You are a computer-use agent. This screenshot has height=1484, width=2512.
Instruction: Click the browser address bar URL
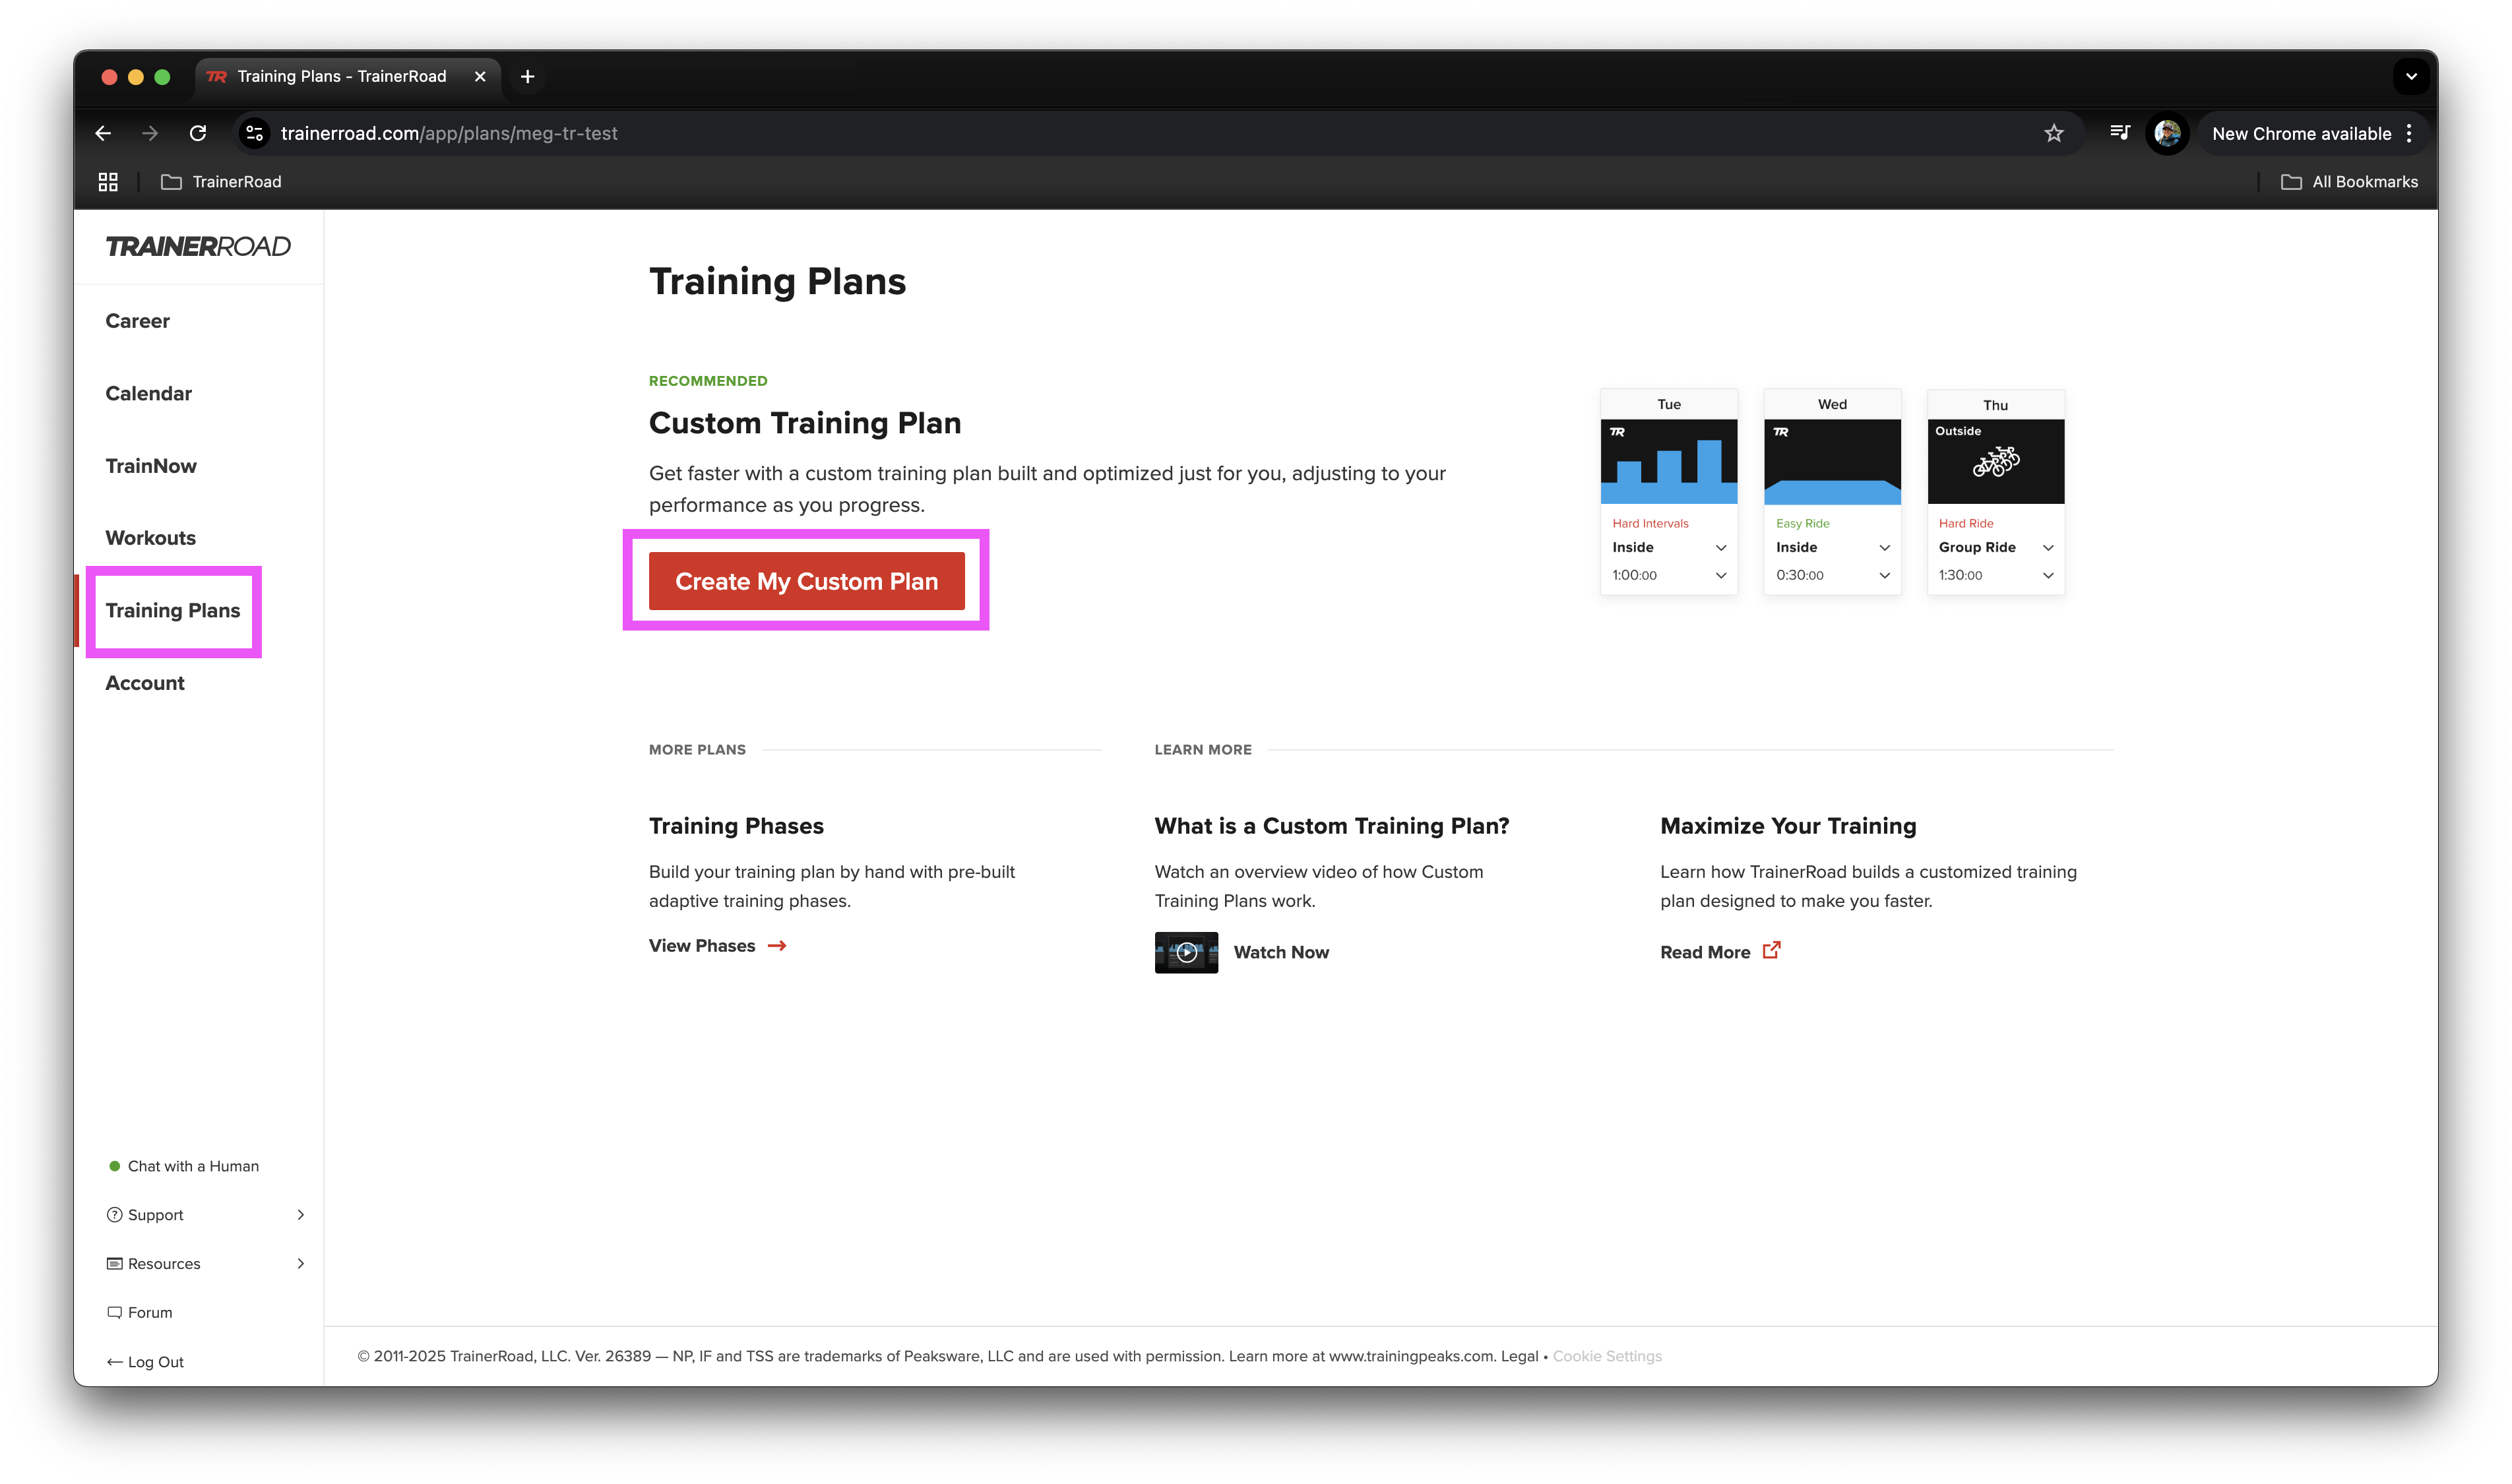[x=449, y=133]
